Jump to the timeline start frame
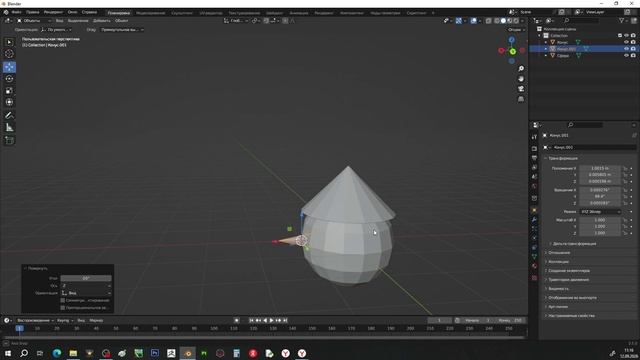This screenshot has height=360, width=640. pos(251,320)
